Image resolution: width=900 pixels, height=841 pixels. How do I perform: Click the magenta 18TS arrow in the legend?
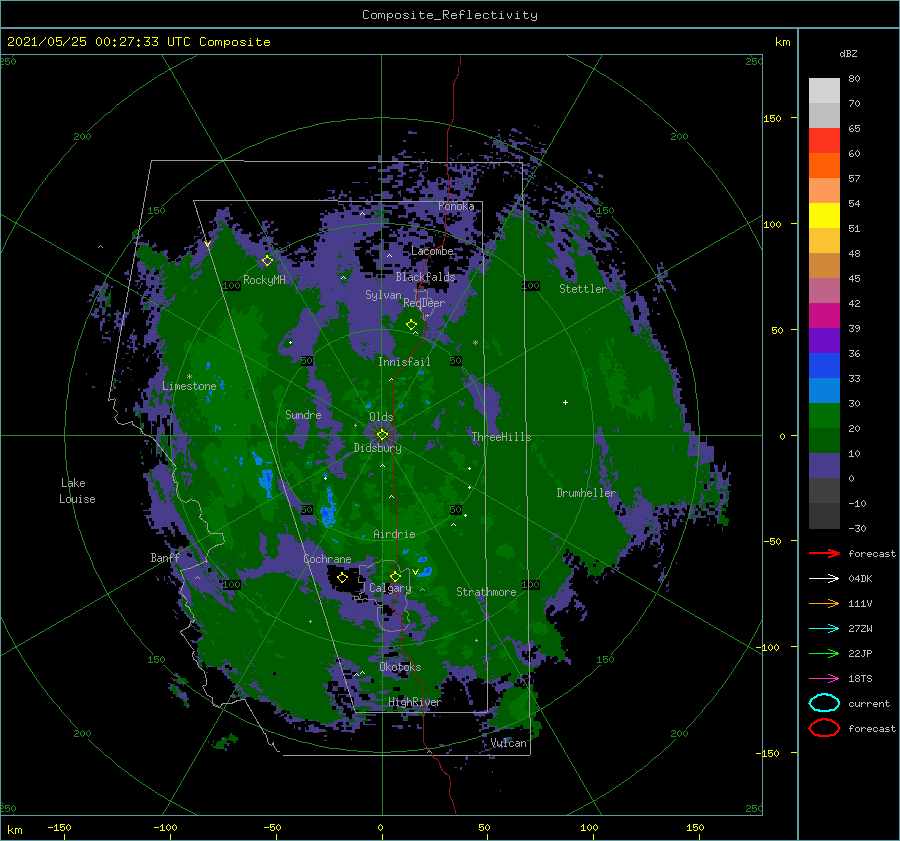824,679
